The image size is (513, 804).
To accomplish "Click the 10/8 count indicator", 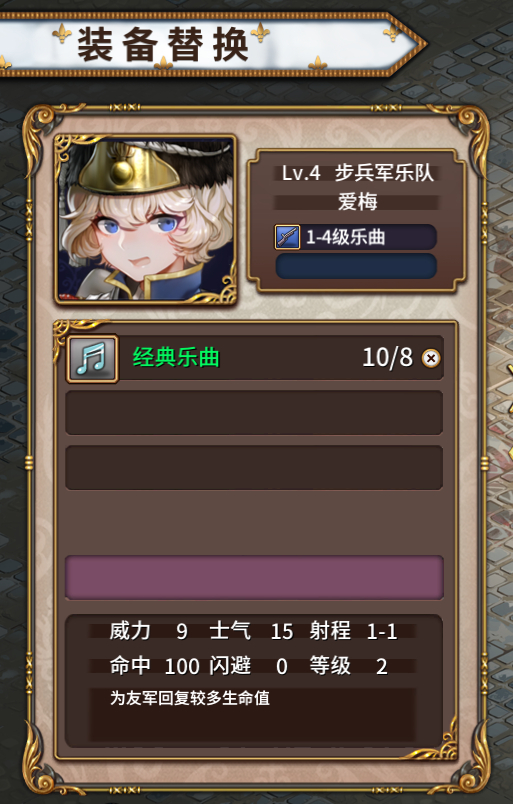I will (x=387, y=357).
